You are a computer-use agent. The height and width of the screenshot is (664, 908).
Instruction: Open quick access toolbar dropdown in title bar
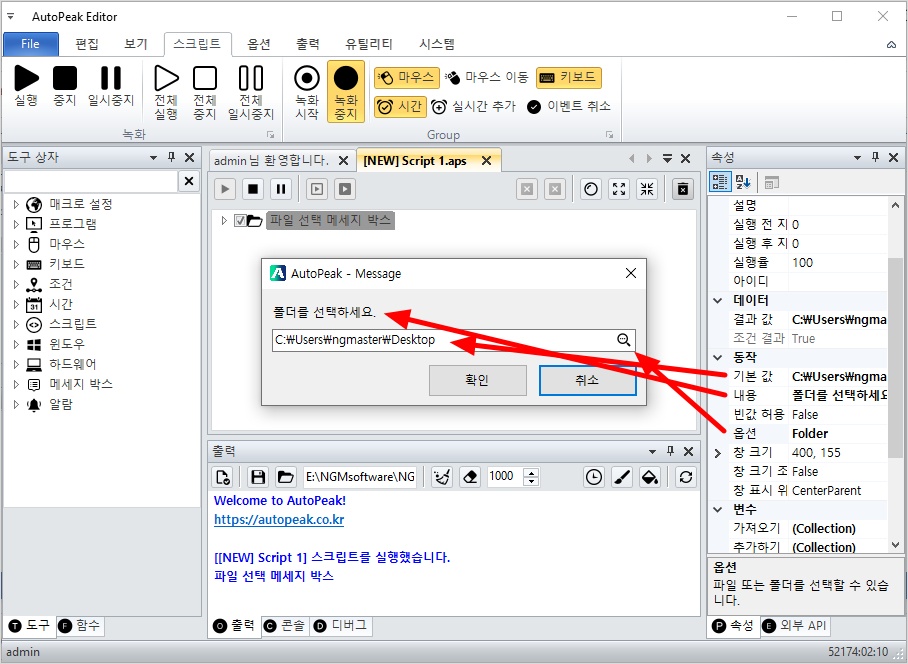click(x=10, y=16)
